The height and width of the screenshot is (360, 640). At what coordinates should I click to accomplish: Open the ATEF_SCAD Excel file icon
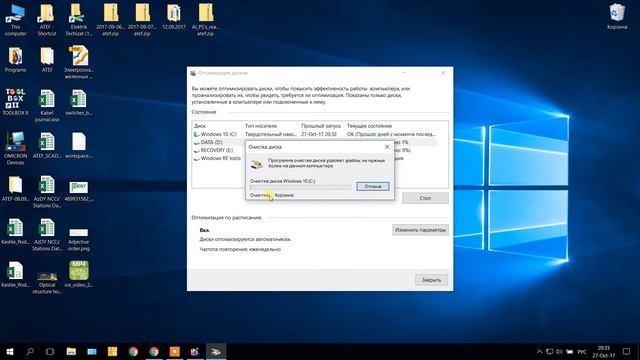[x=47, y=146]
